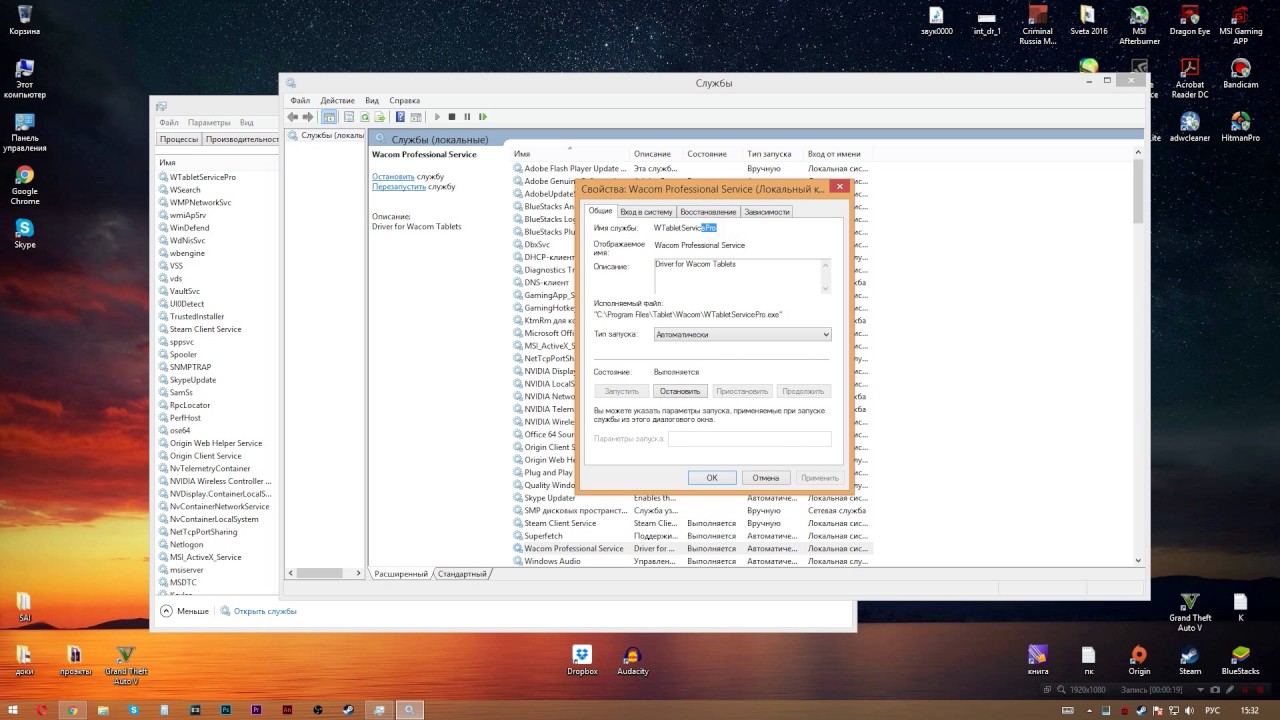
Task: Open the HitmanPro desktop shortcut
Action: tap(1241, 126)
